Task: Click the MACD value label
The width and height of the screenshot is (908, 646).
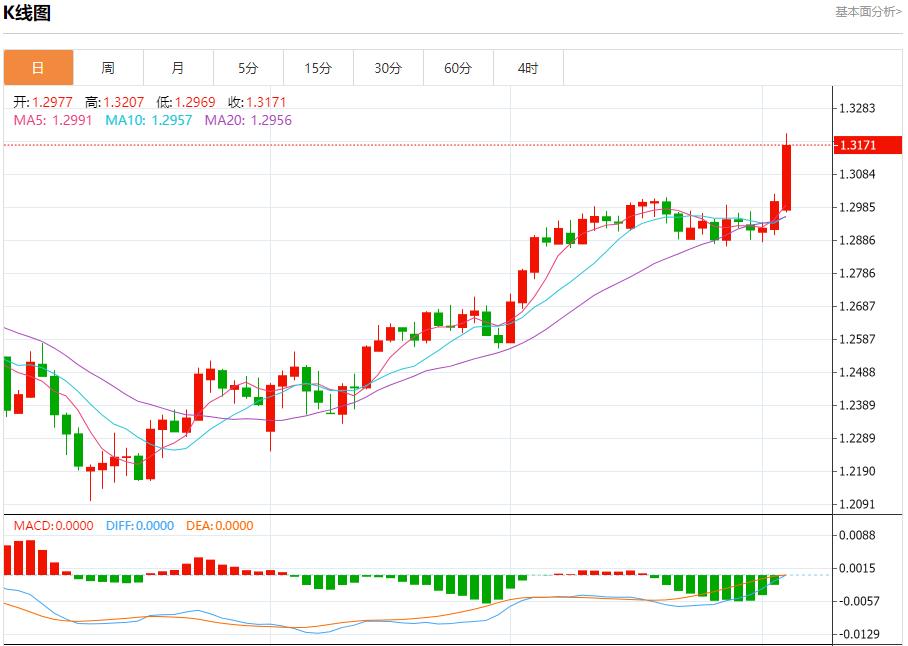Action: pos(53,526)
